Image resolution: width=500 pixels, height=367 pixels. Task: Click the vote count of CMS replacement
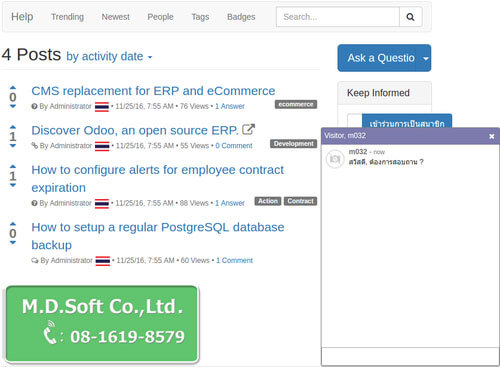(13, 97)
